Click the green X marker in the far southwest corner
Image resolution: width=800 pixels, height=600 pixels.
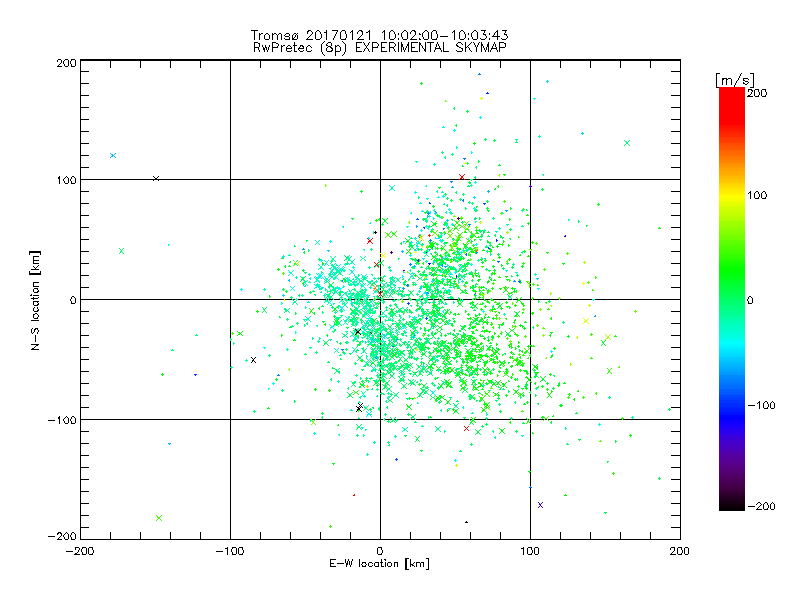tap(159, 518)
